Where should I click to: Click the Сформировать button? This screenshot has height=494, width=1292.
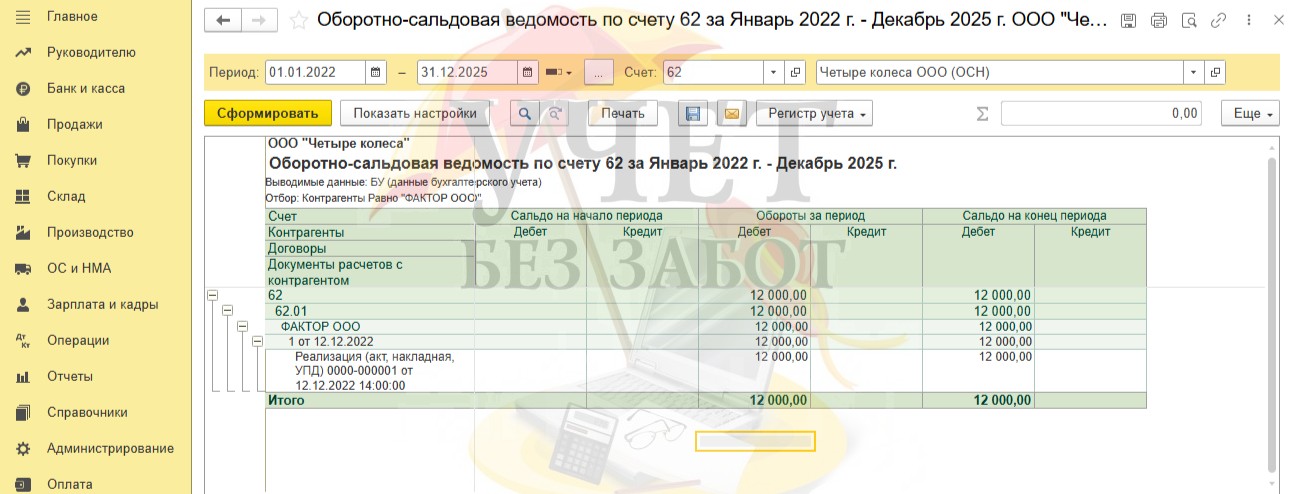(267, 114)
